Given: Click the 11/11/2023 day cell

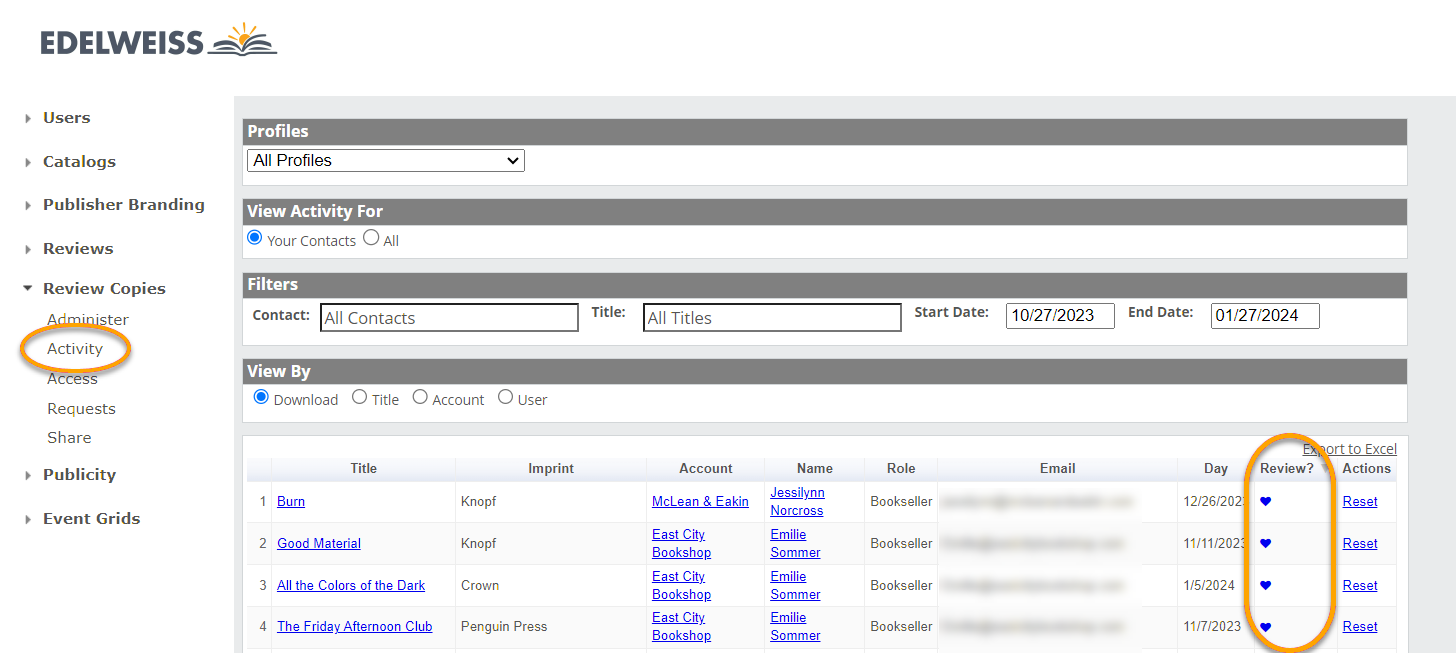Looking at the screenshot, I should (x=1215, y=544).
